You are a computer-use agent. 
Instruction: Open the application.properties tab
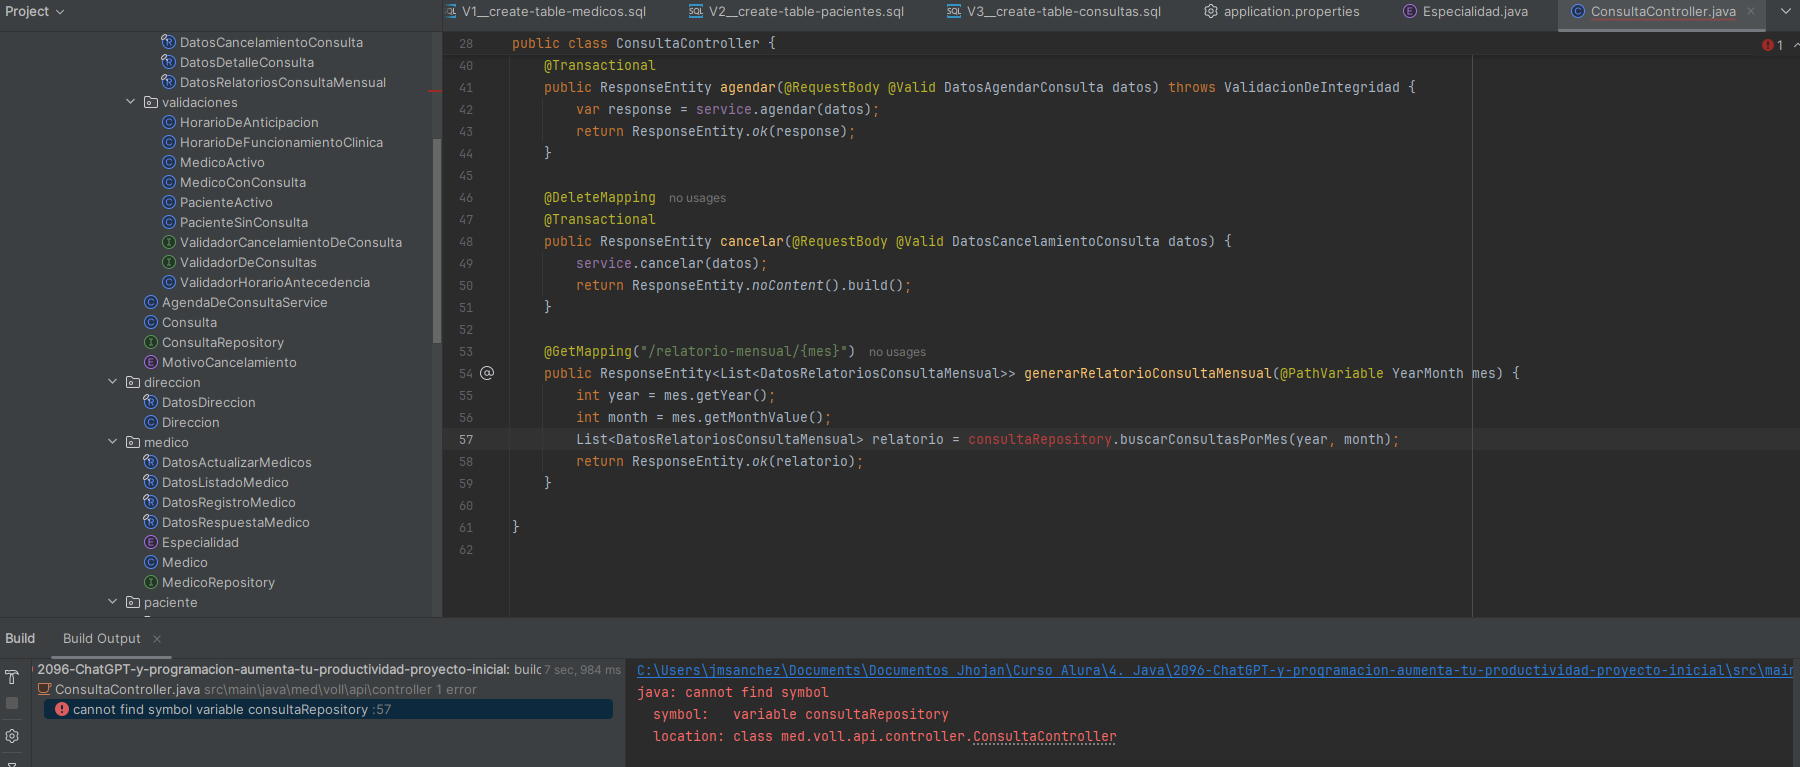pyautogui.click(x=1282, y=12)
